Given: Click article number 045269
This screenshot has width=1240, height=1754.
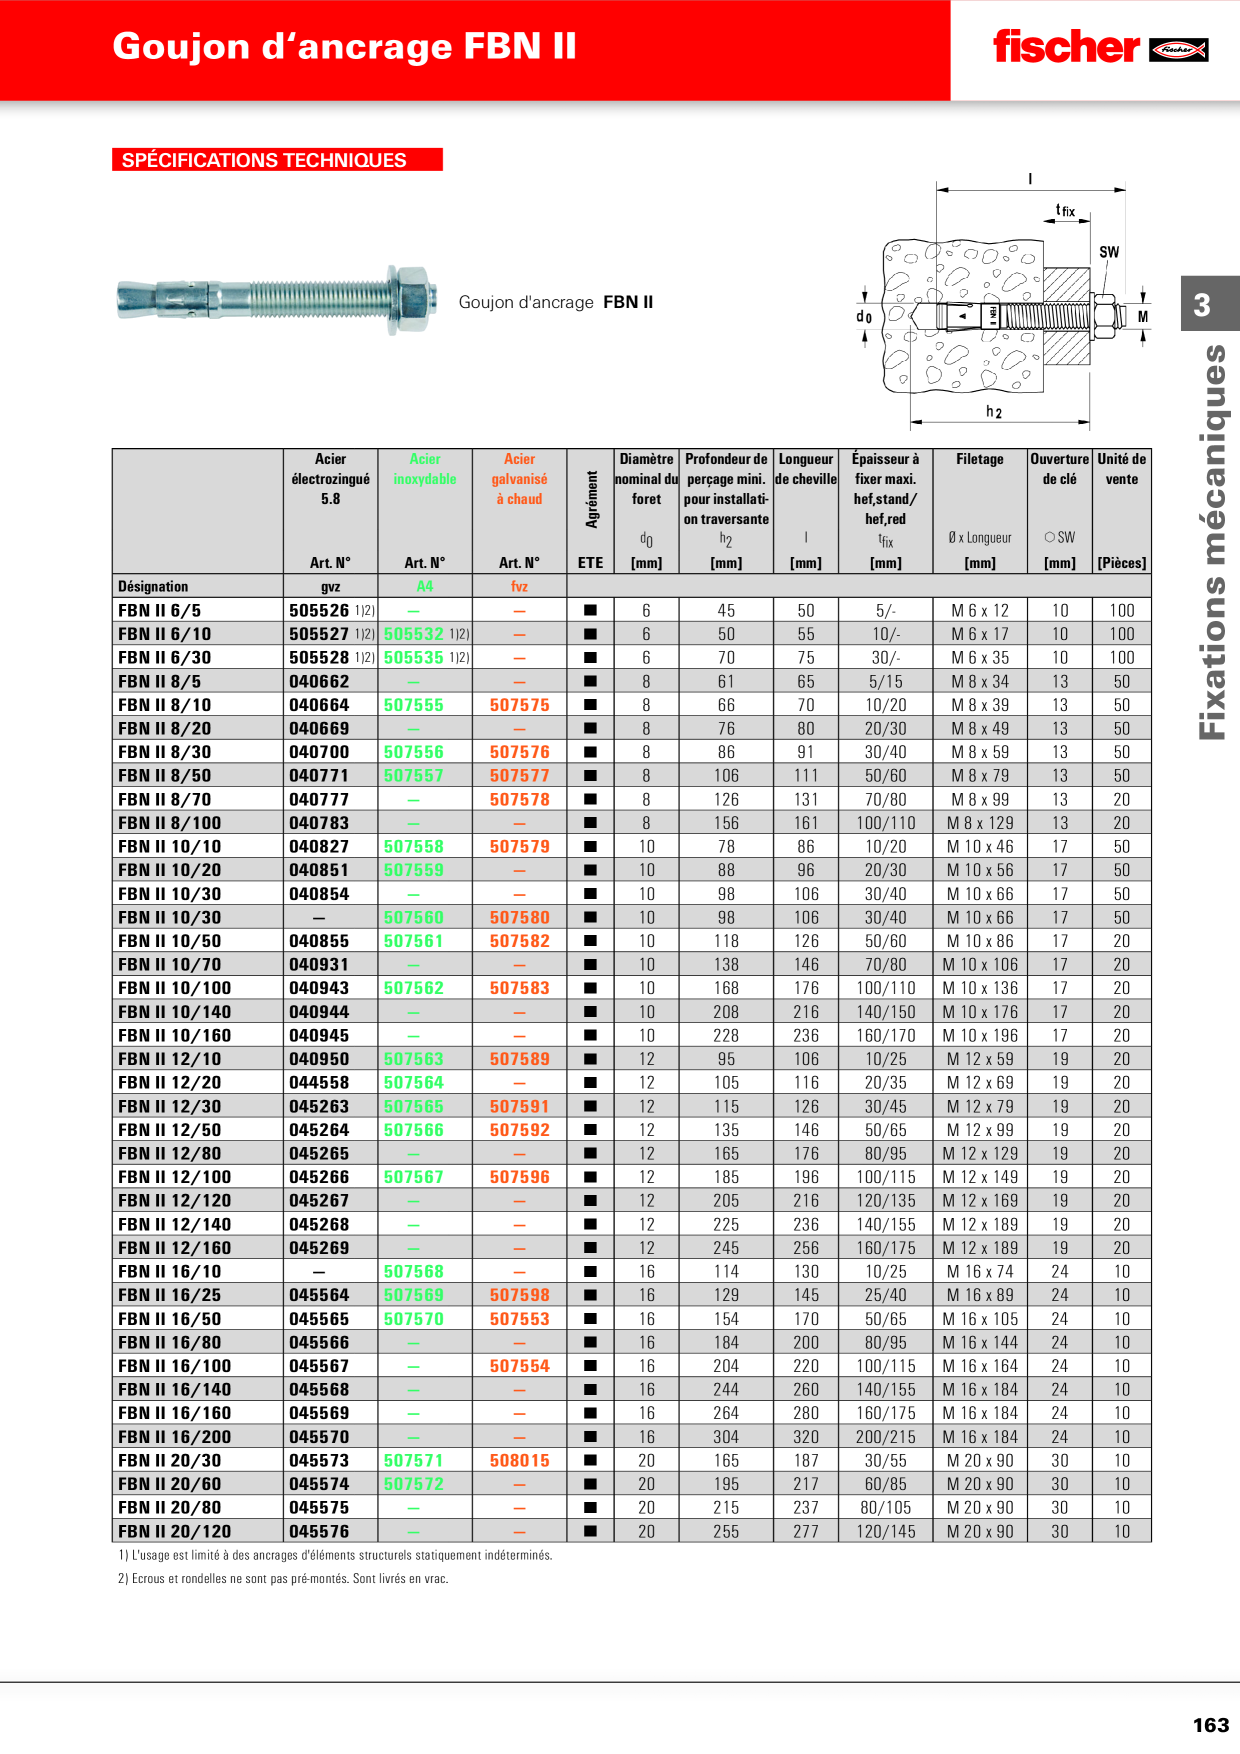Looking at the screenshot, I should [x=319, y=1248].
